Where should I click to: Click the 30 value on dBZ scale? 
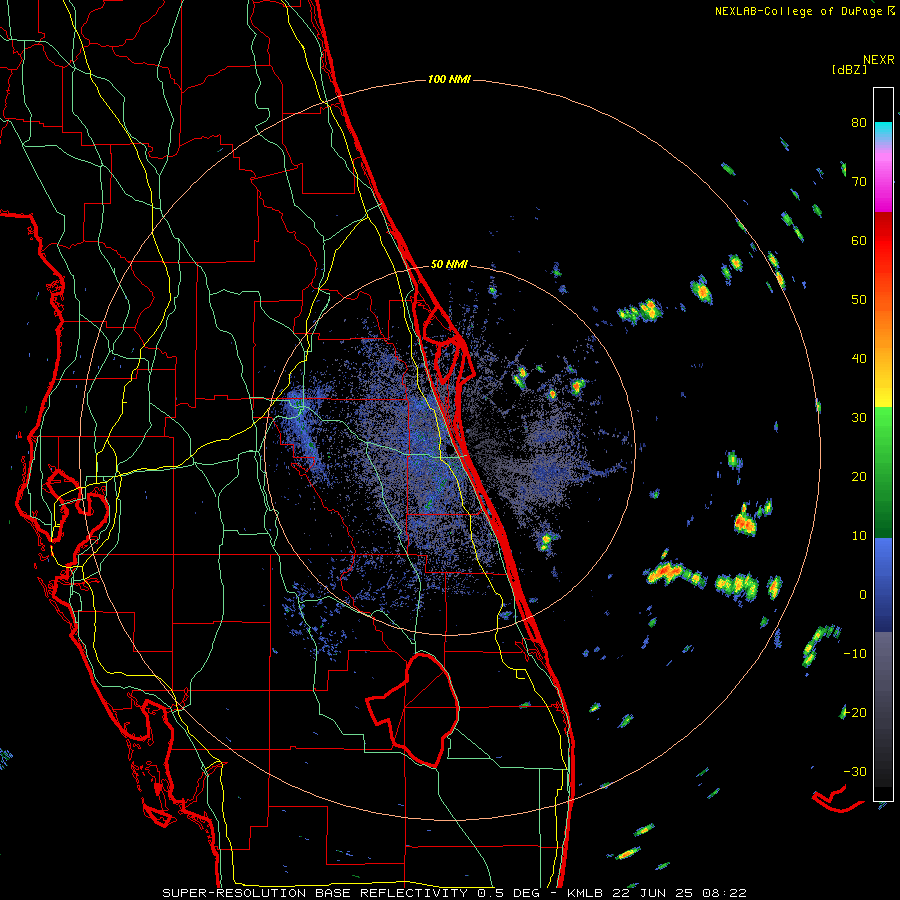pyautogui.click(x=859, y=417)
